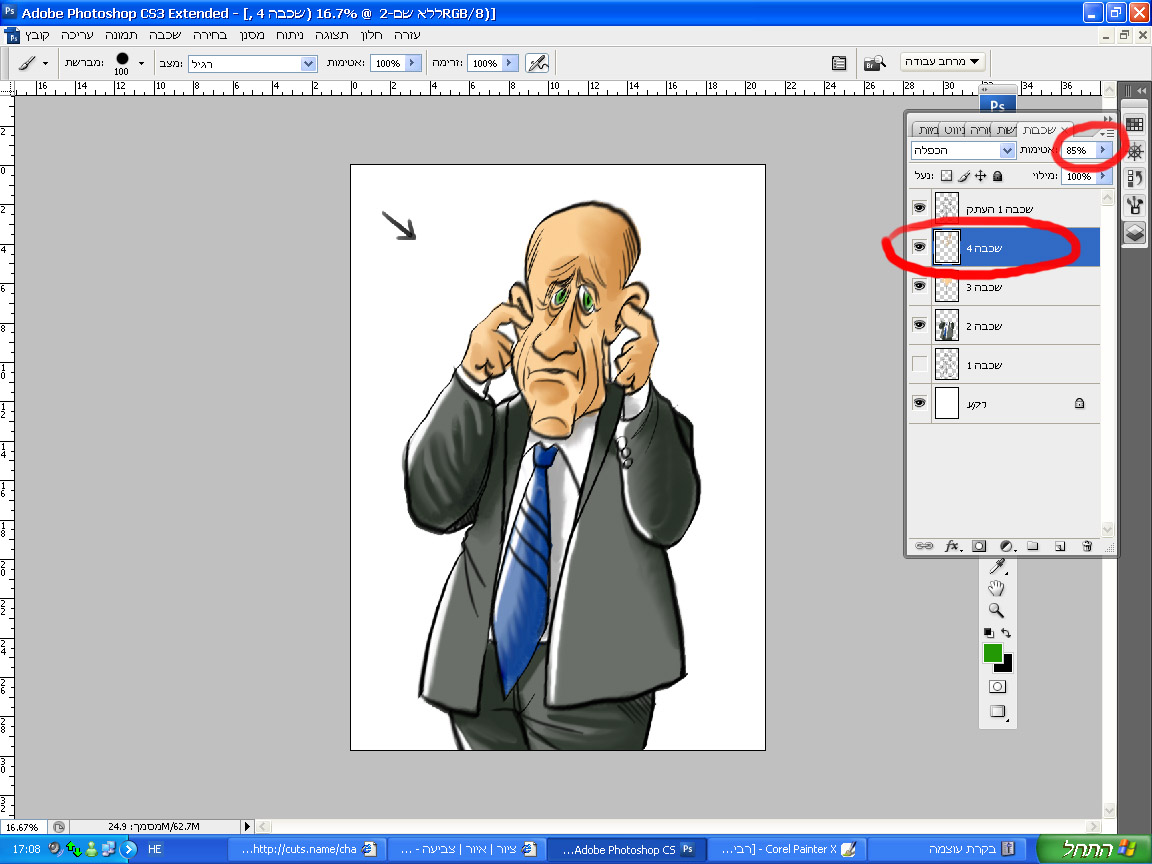Screen dimensions: 1152x864
Task: Open the שכבה Layer menu
Action: [x=165, y=35]
